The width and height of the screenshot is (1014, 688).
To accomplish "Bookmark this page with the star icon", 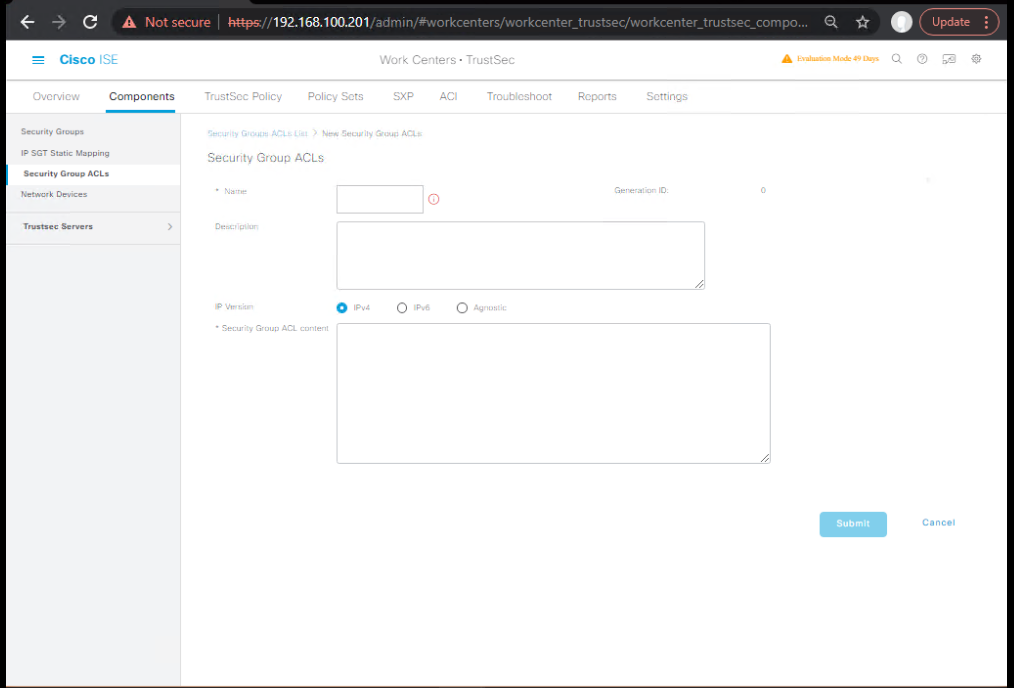I will coord(863,22).
